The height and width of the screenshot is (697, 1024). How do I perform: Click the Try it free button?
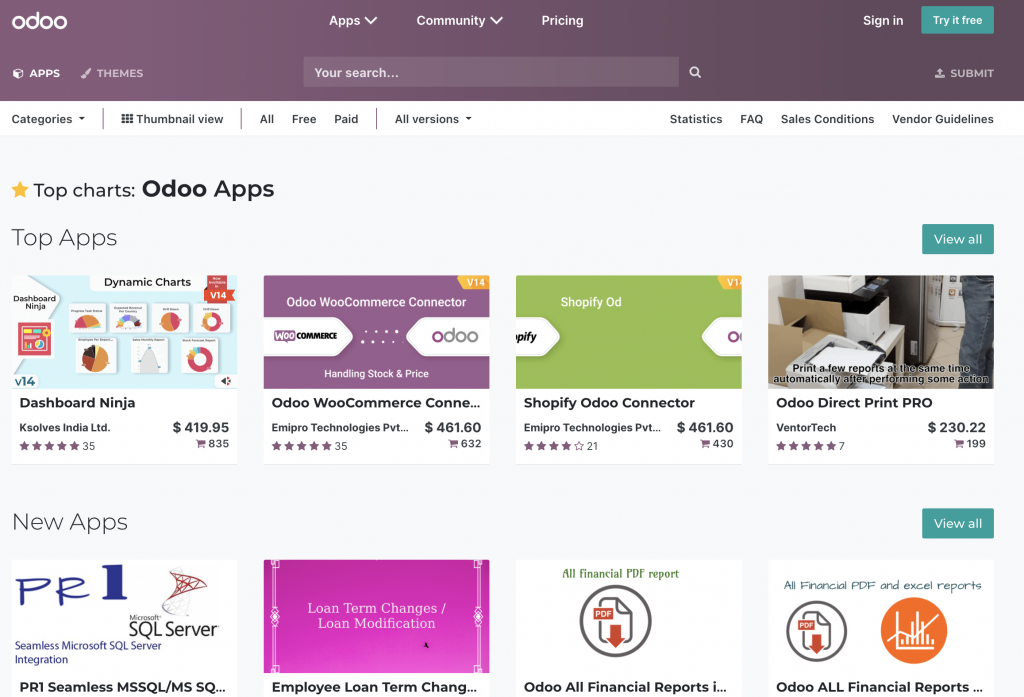point(957,20)
